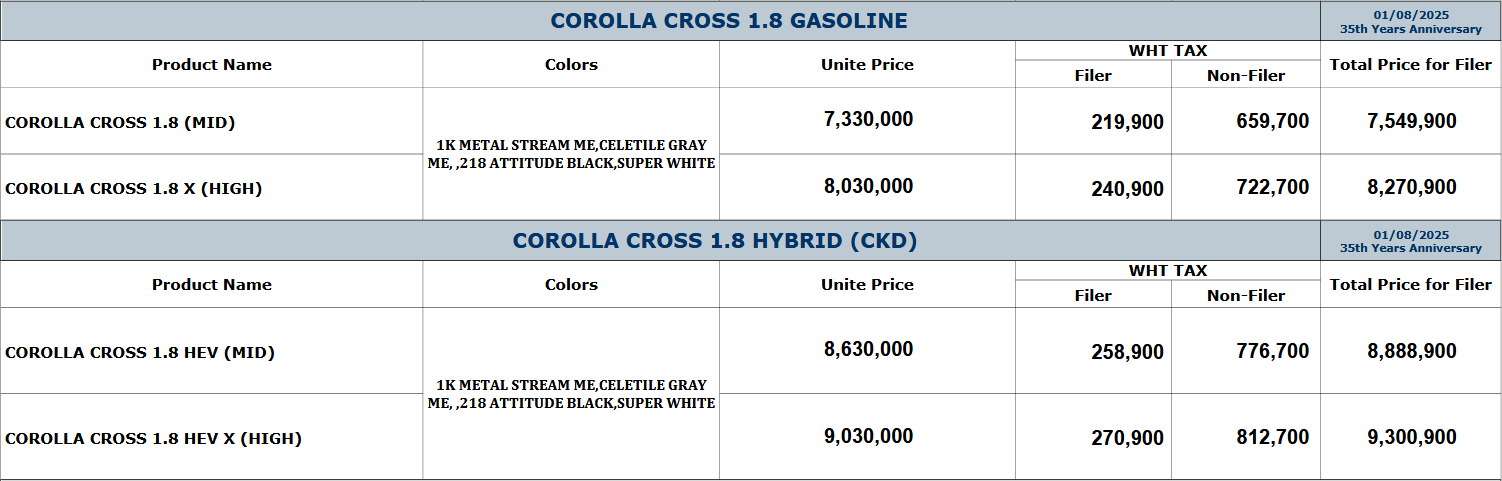Image resolution: width=1502 pixels, height=481 pixels.
Task: Select the COROLLA CROSS 1.8 HEV (MID) cell
Action: coord(140,352)
